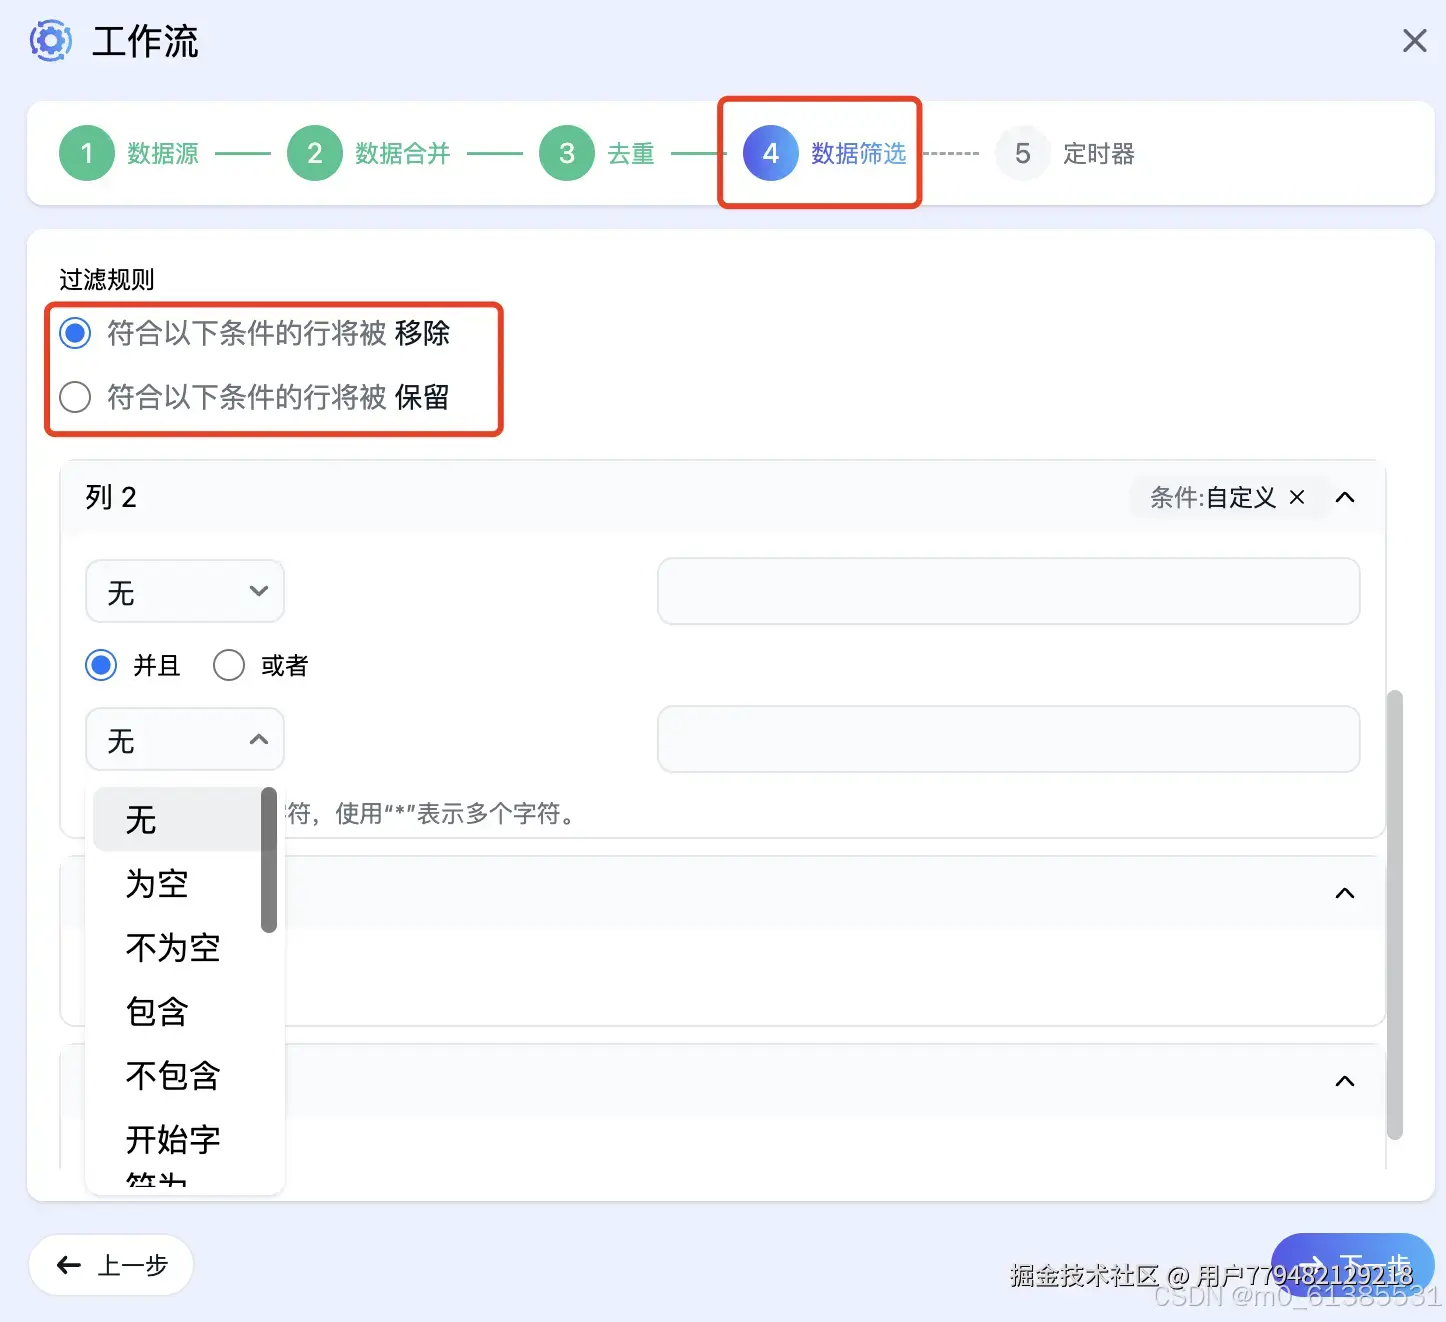1446x1322 pixels.
Task: Click the 列 2 panel title
Action: (110, 497)
